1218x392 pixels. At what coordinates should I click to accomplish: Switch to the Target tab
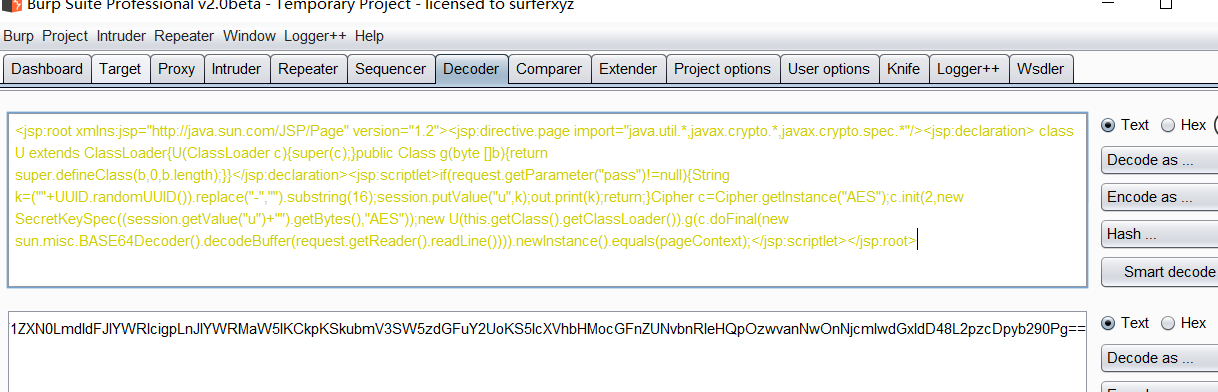click(120, 69)
